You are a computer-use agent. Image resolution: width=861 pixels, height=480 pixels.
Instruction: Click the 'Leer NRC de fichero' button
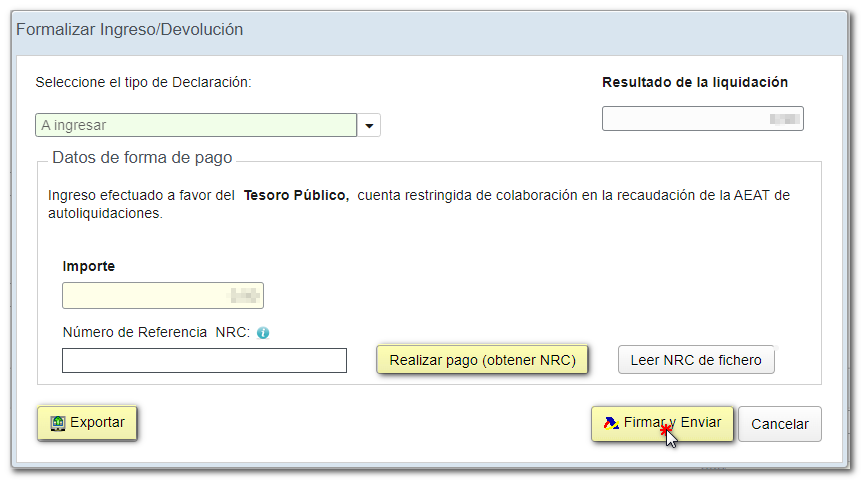tap(696, 360)
